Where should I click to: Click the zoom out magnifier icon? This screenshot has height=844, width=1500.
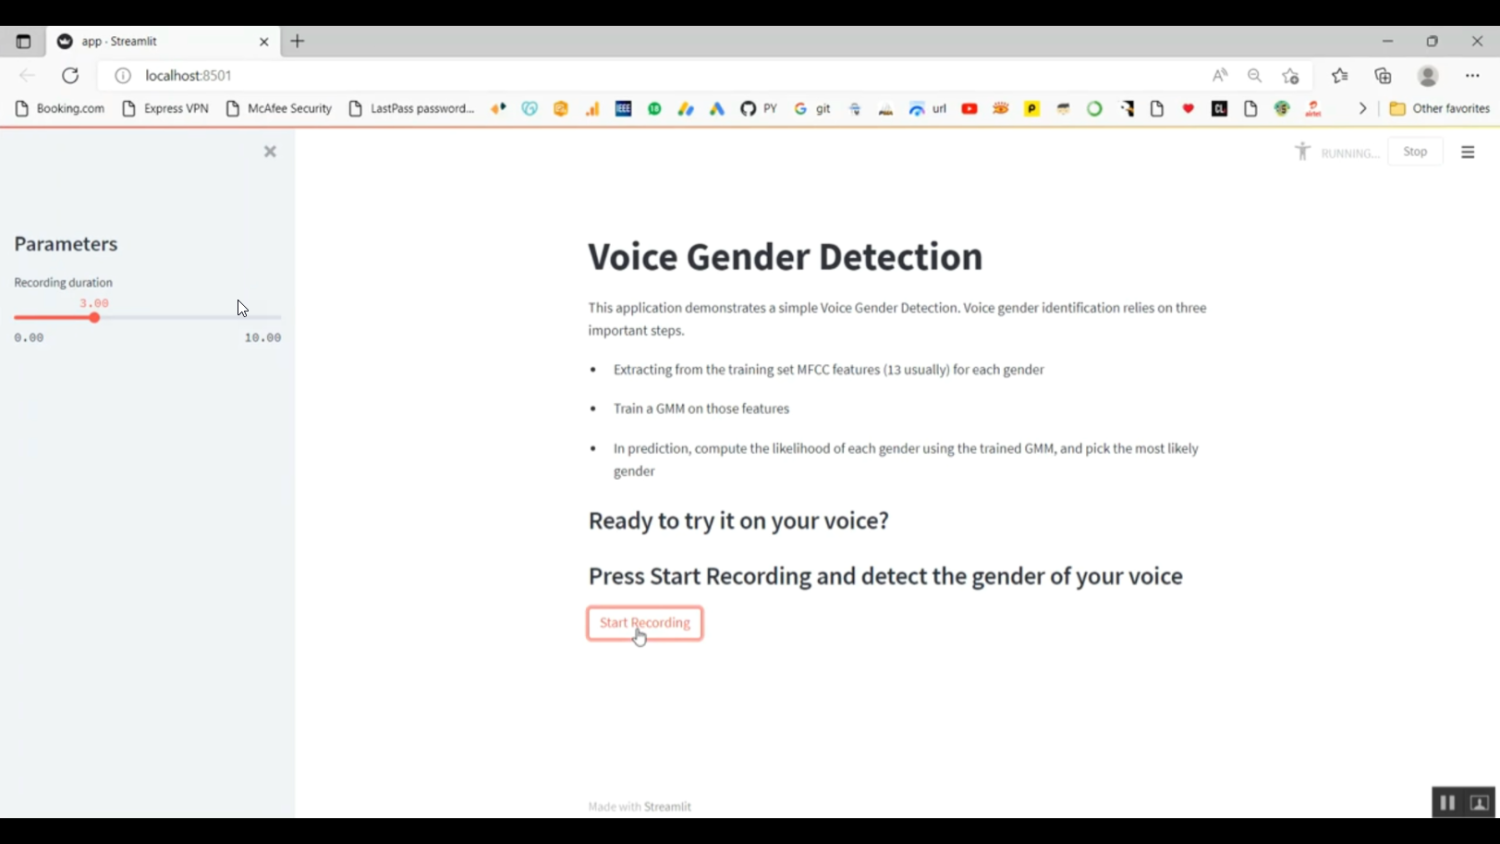(x=1255, y=75)
